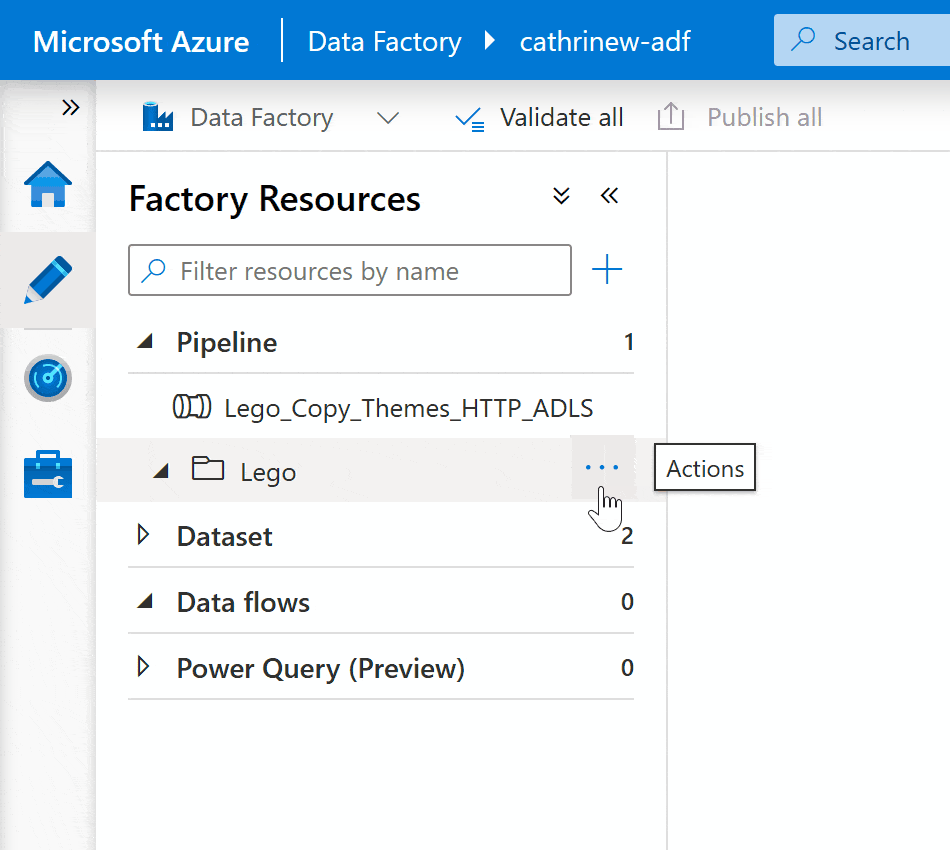Collapse the Lego folder
This screenshot has height=850, width=950.
coord(160,471)
